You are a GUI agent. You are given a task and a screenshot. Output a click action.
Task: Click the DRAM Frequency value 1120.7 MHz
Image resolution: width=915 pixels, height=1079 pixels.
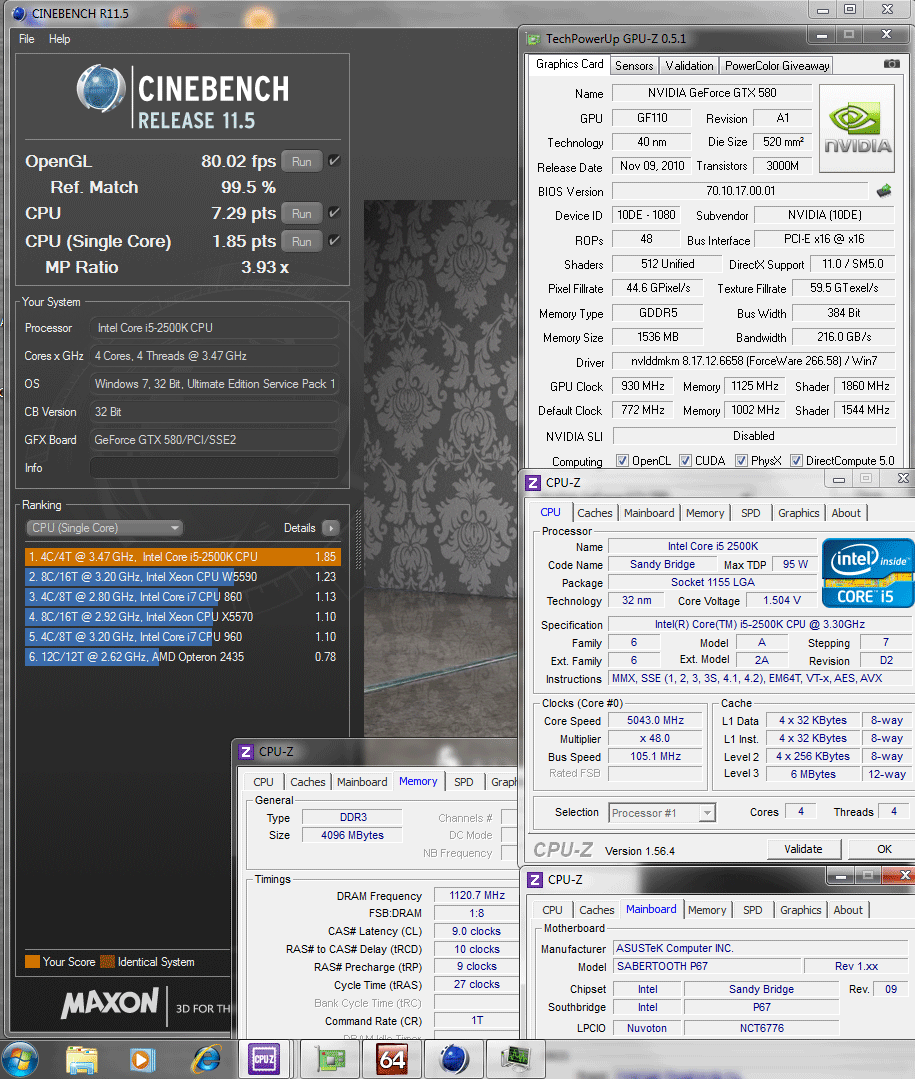[476, 895]
